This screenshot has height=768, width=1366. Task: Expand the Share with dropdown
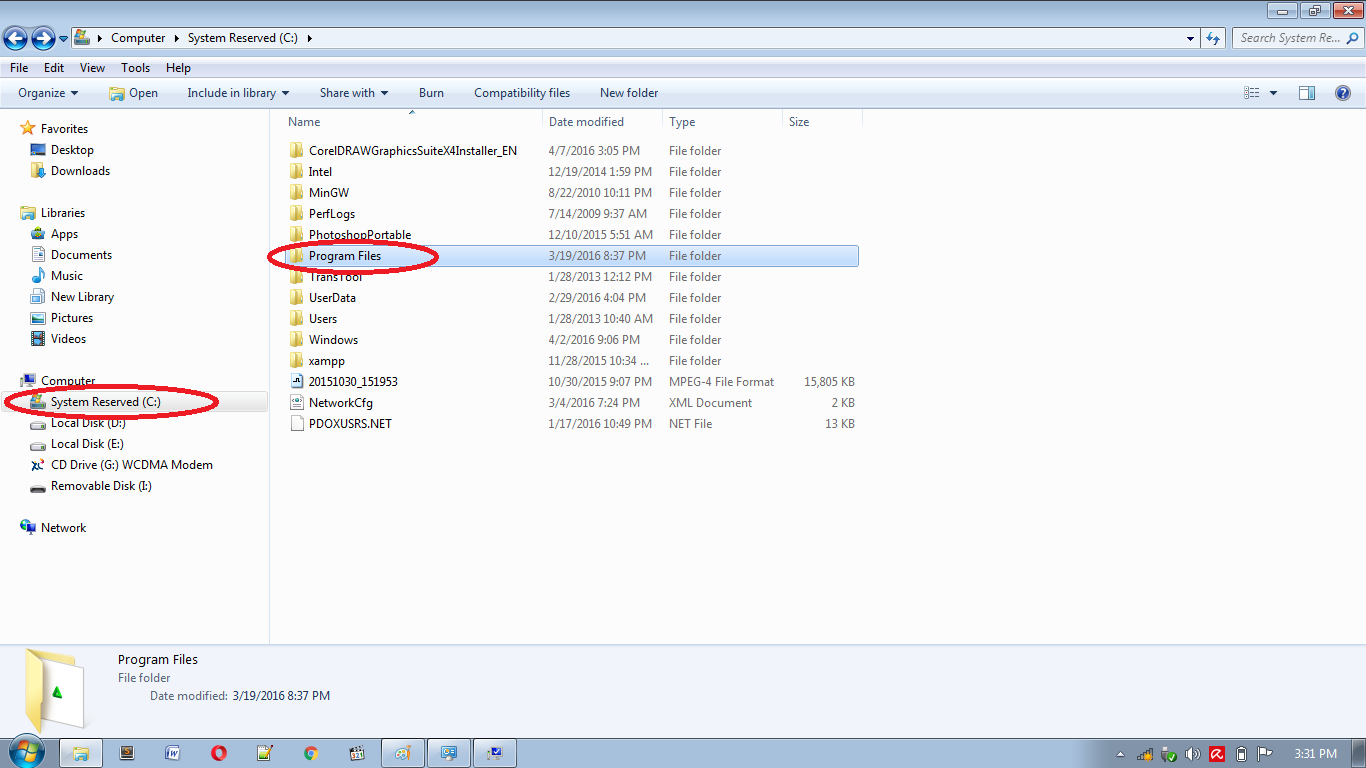[x=354, y=93]
